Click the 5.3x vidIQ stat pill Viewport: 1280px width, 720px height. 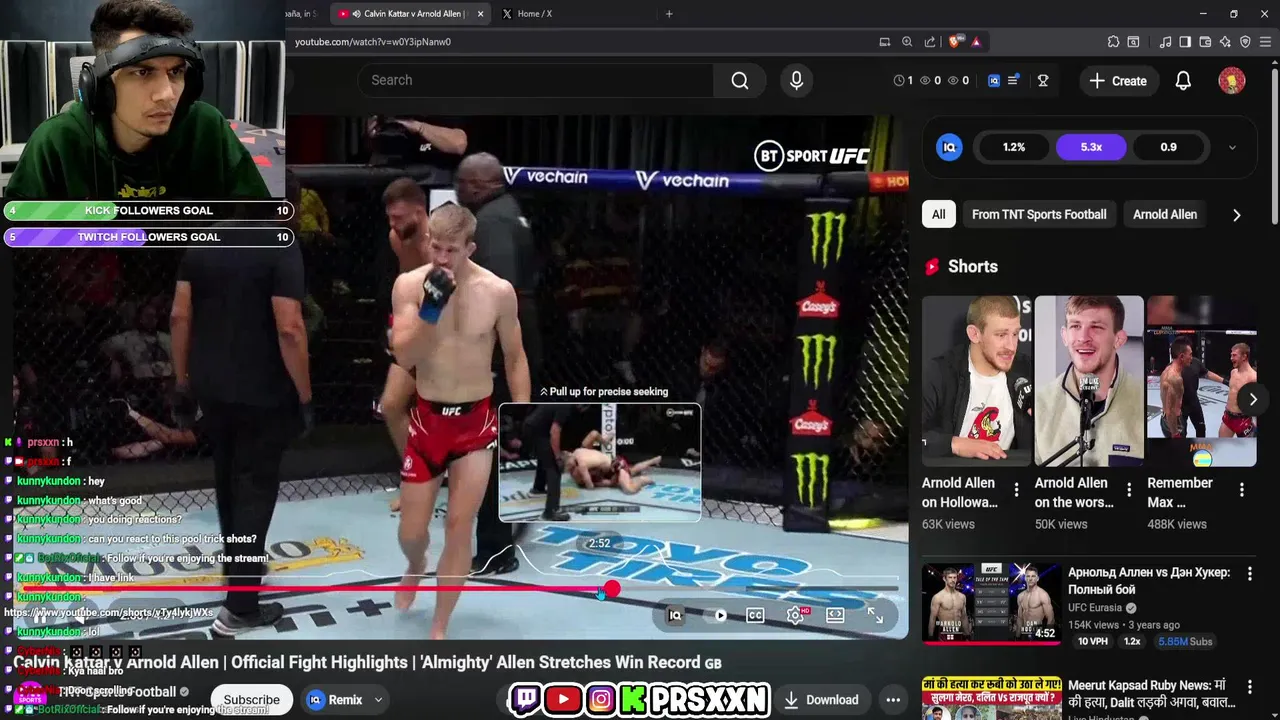[1091, 147]
